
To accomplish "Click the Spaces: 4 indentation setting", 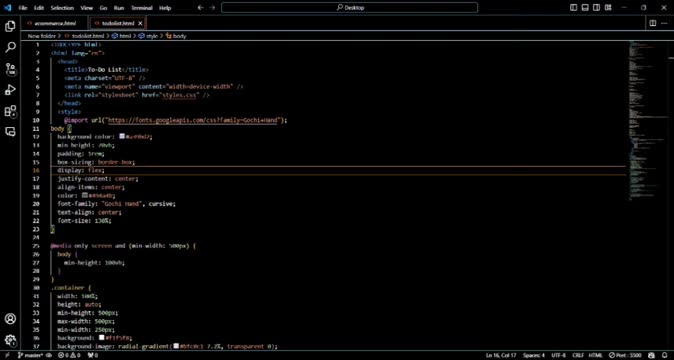I will click(534, 355).
